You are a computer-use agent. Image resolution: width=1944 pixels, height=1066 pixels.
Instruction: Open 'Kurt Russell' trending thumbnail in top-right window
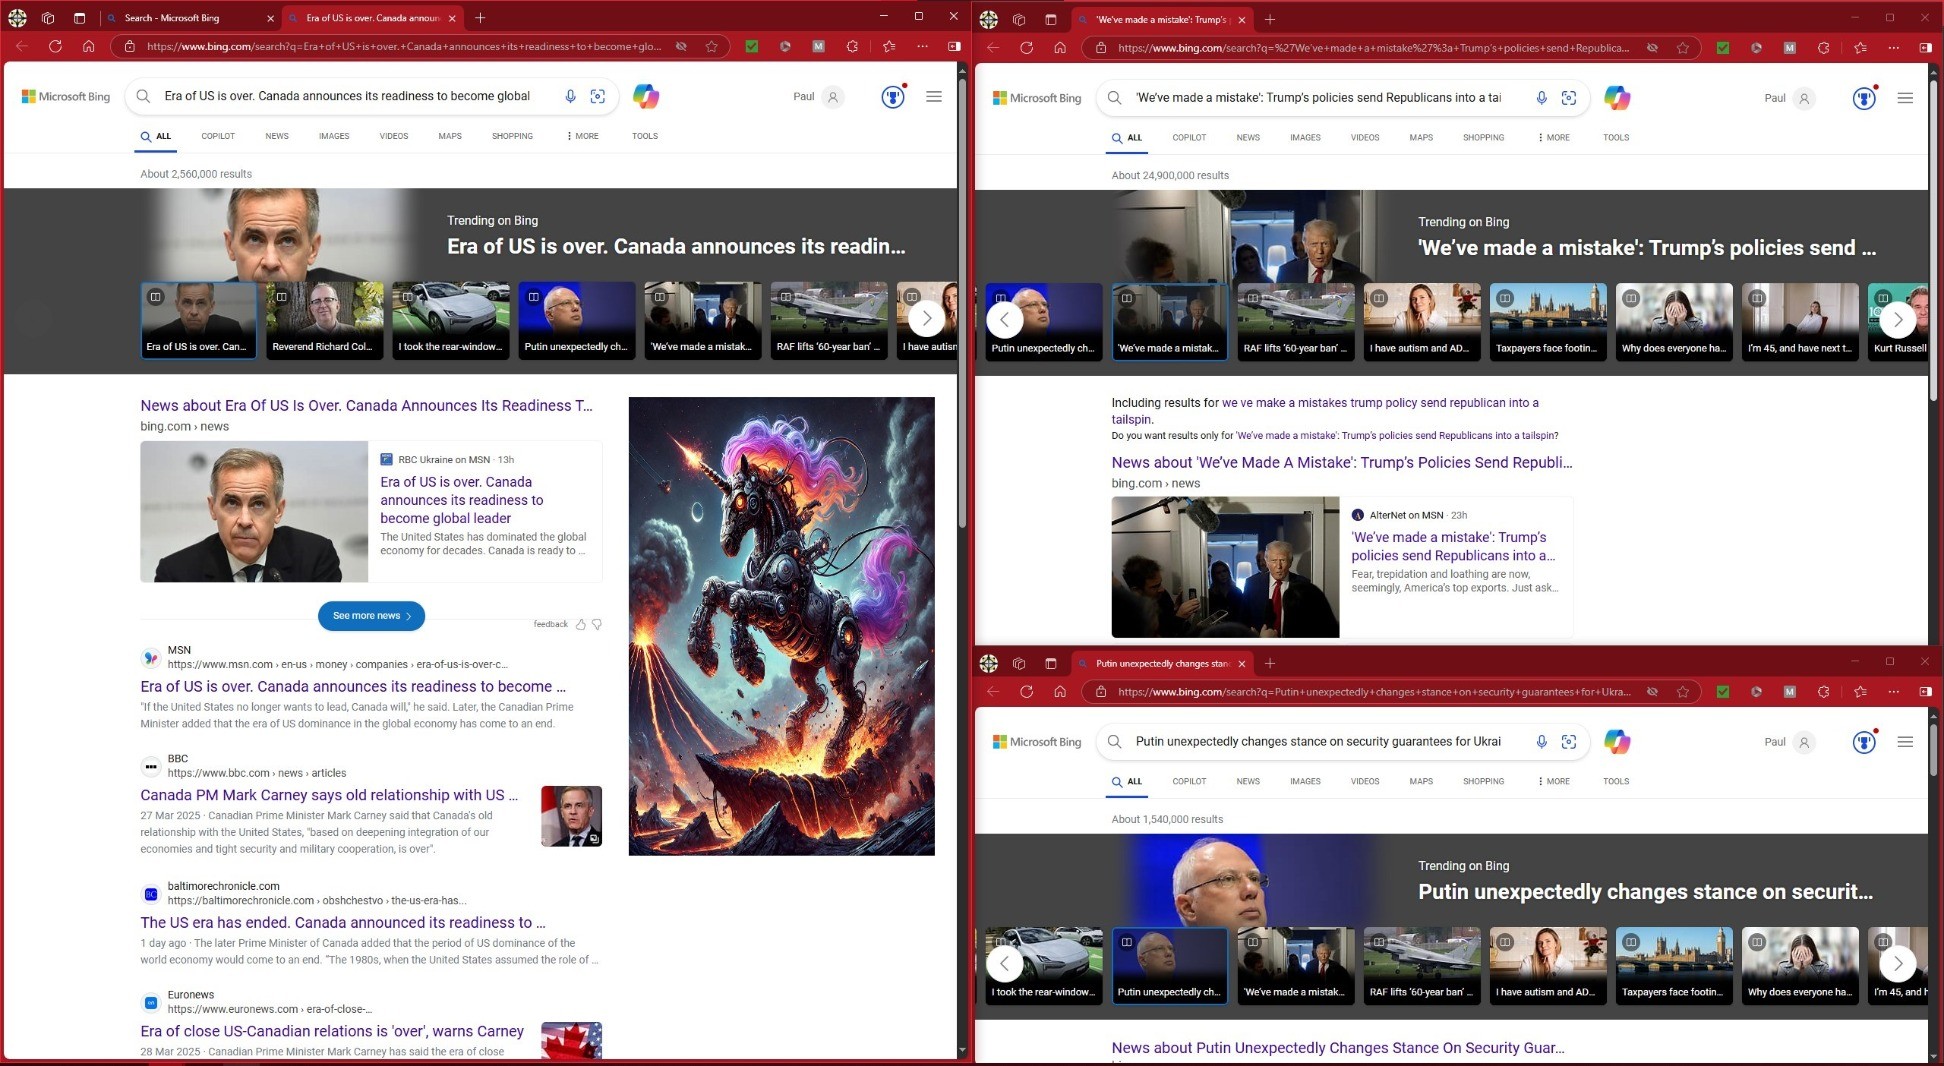pyautogui.click(x=1898, y=322)
